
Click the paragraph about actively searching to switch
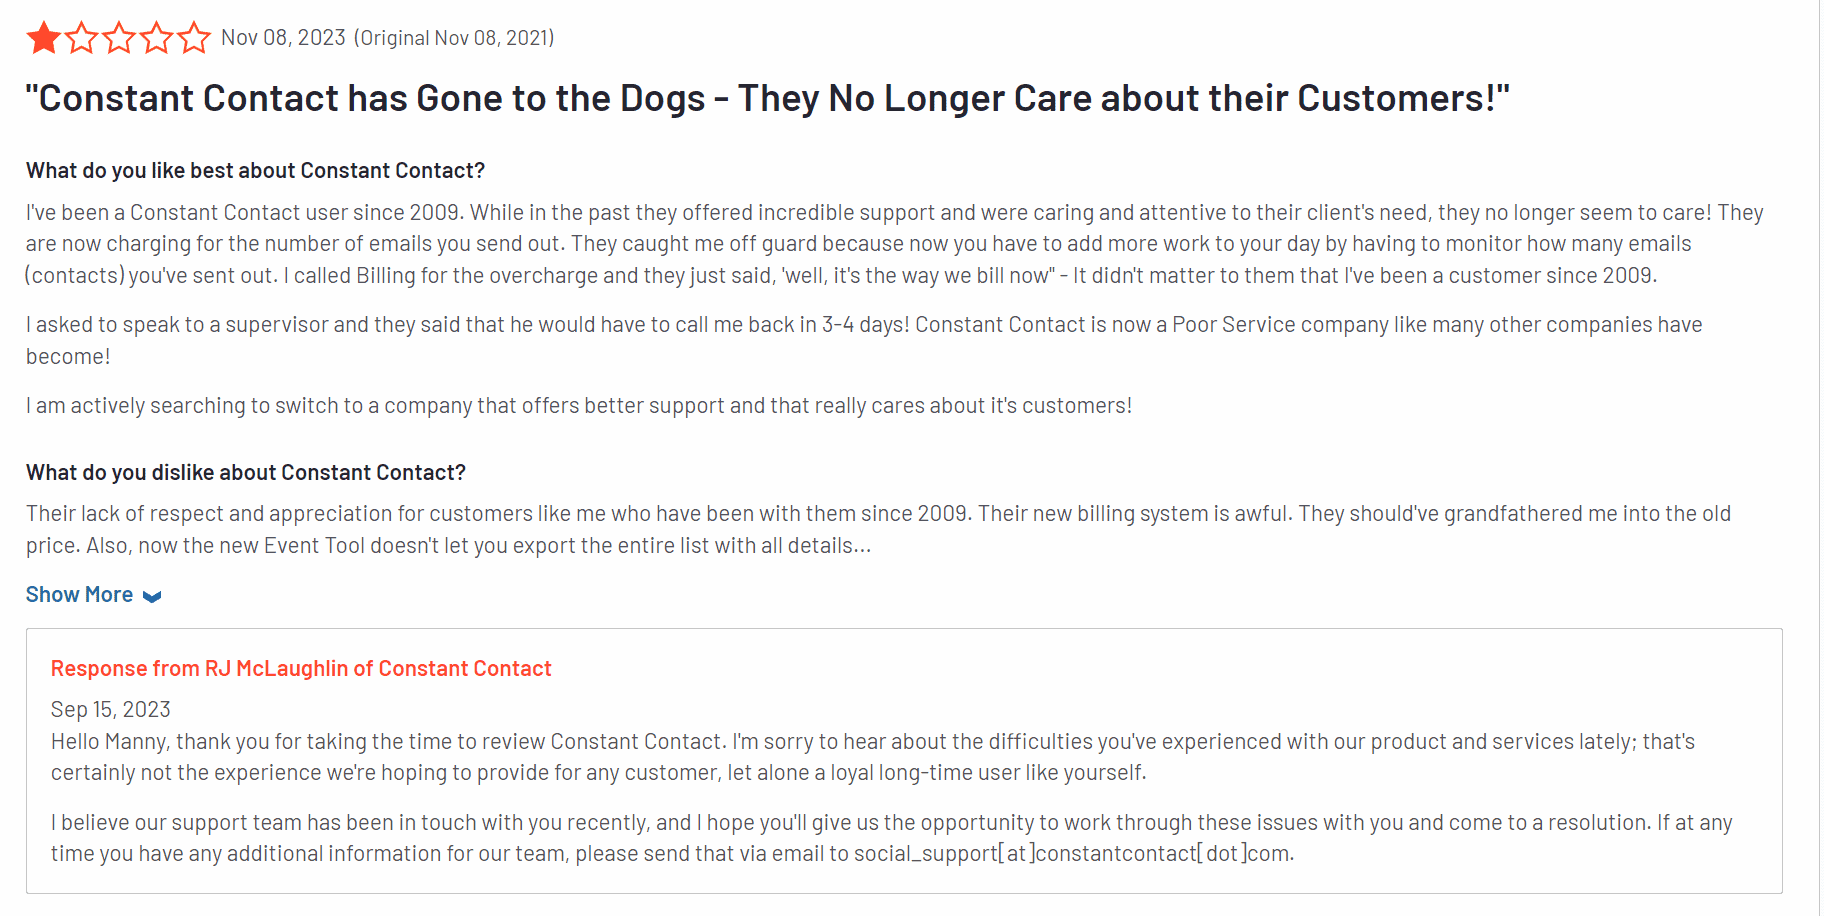pos(579,405)
